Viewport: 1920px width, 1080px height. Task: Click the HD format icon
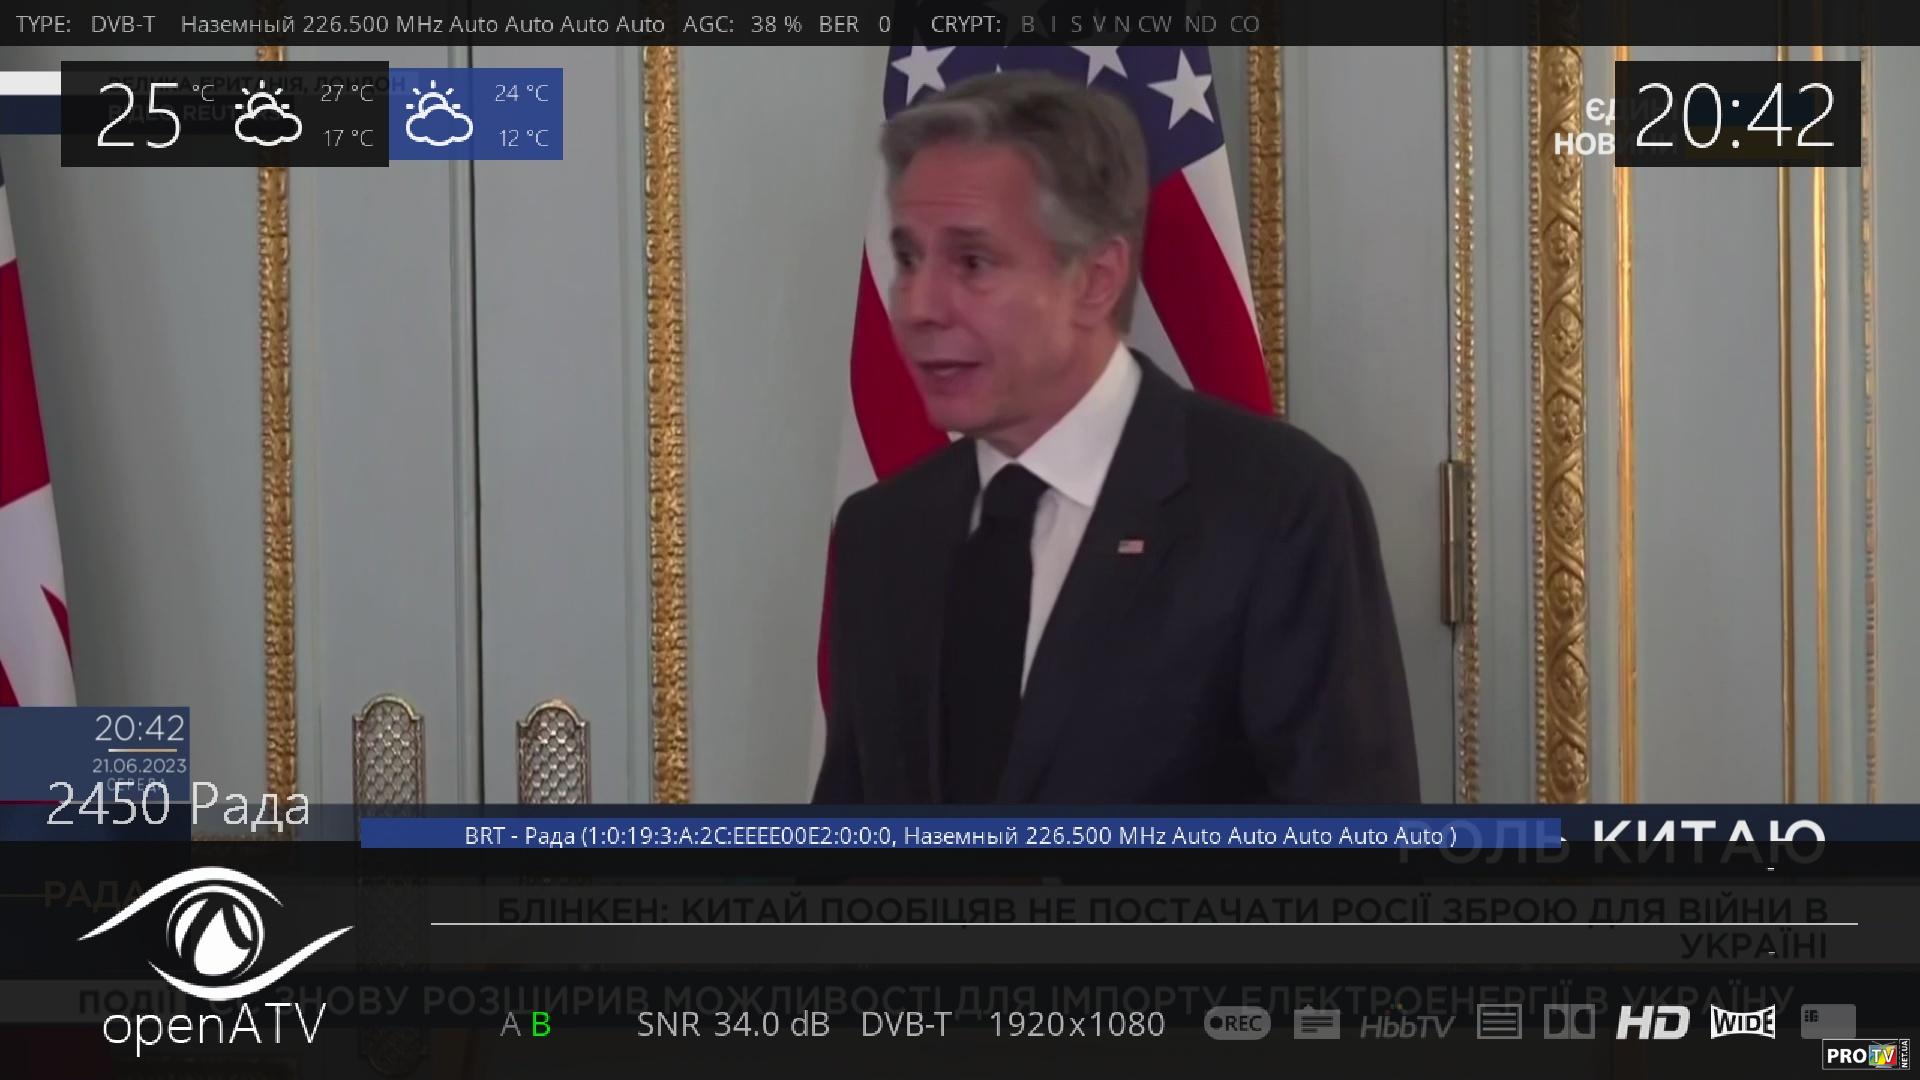pyautogui.click(x=1653, y=1023)
